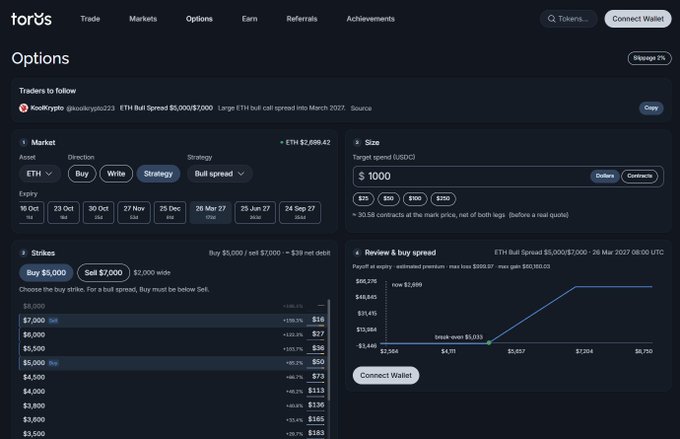Viewport: 680px width, 439px height.
Task: Open the Referrals page
Action: [x=302, y=19]
